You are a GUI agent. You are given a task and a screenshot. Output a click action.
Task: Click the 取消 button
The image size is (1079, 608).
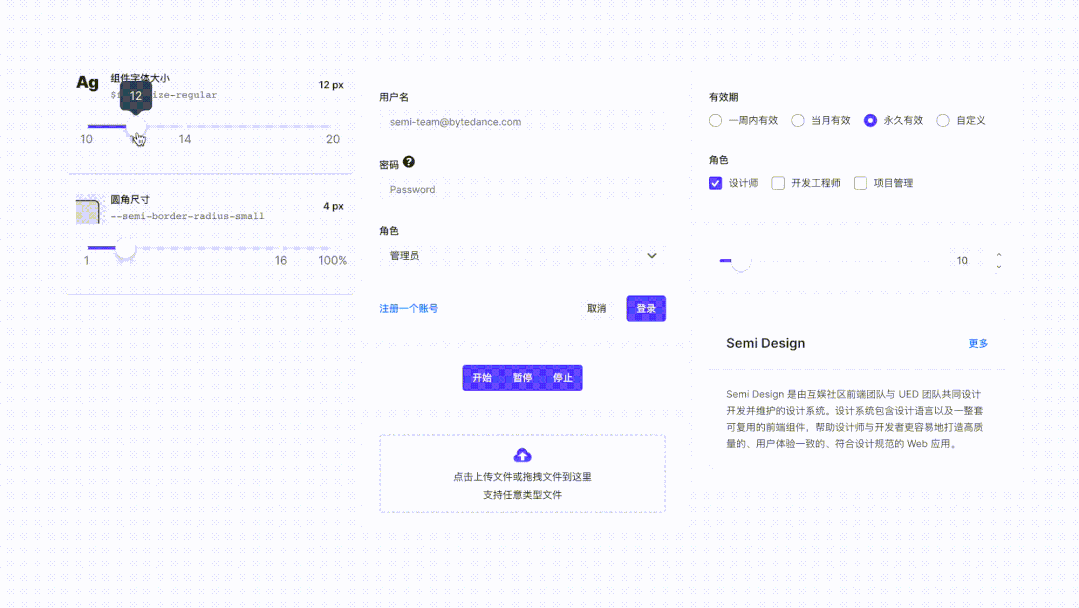596,308
